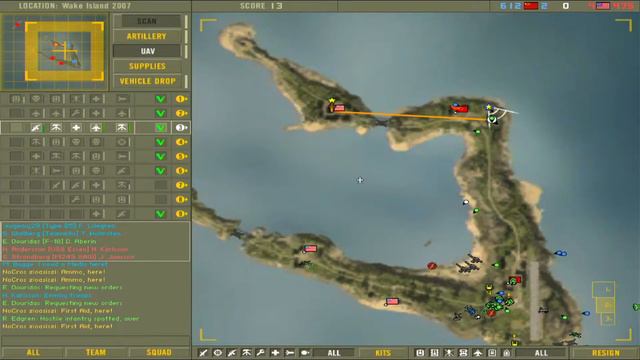
Task: Toggle the green check for squad 3
Action: [160, 128]
